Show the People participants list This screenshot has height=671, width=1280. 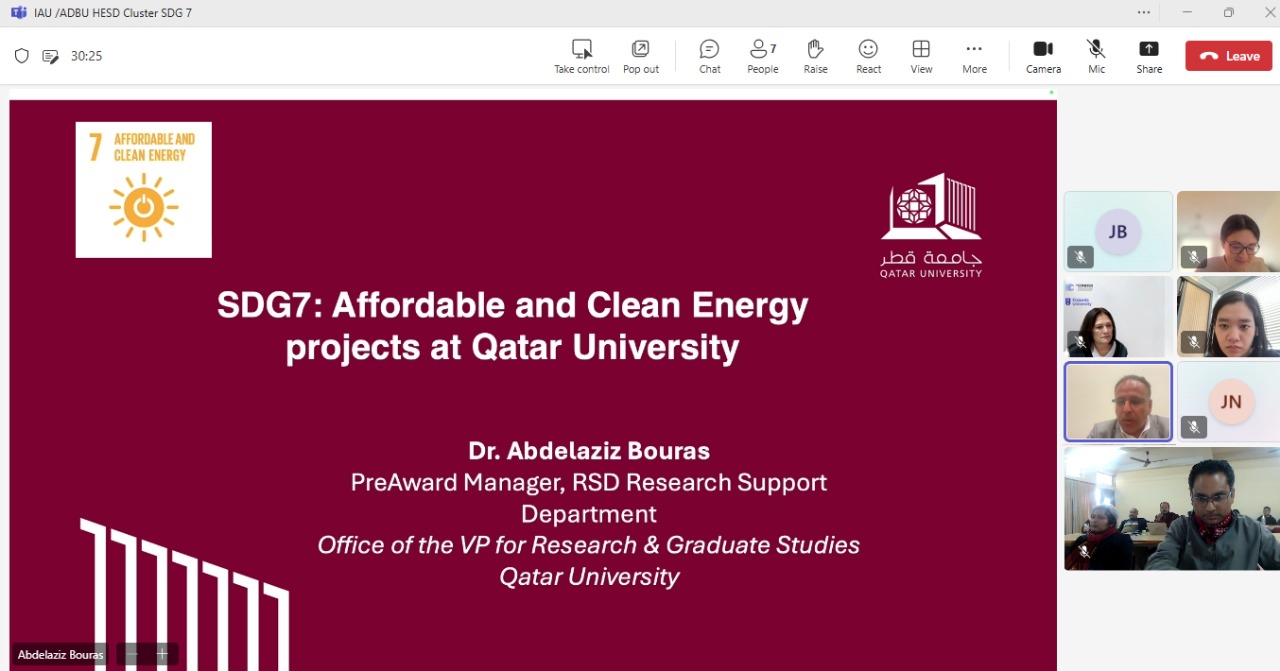pos(763,56)
